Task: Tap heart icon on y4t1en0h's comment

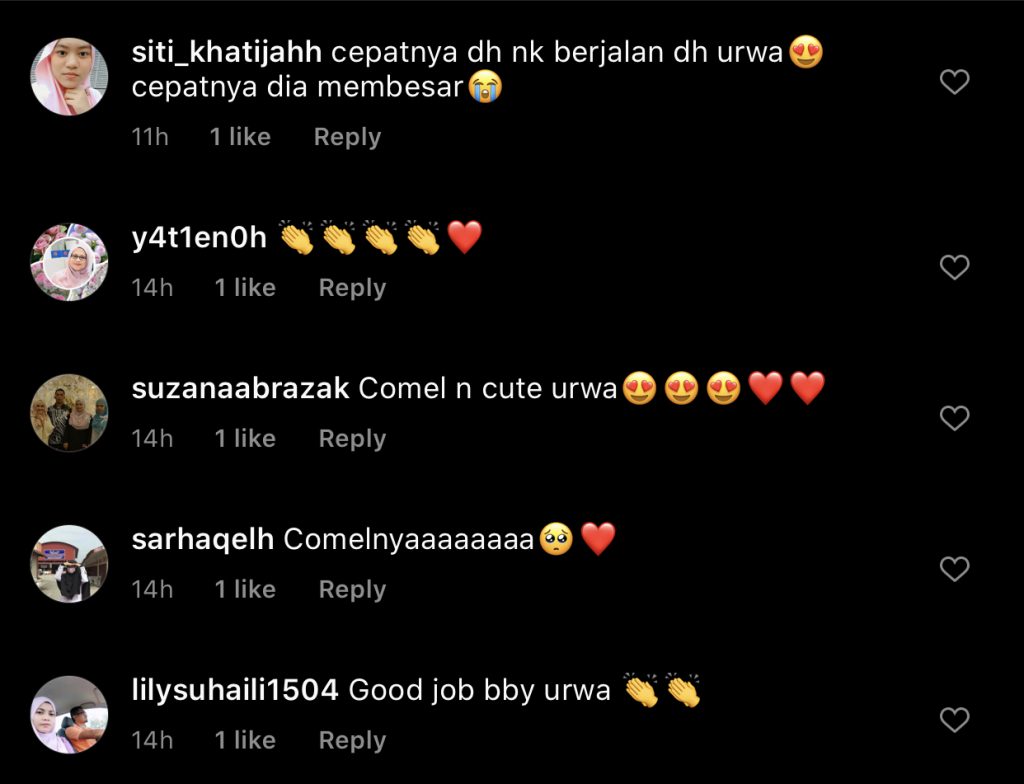Action: click(x=954, y=267)
